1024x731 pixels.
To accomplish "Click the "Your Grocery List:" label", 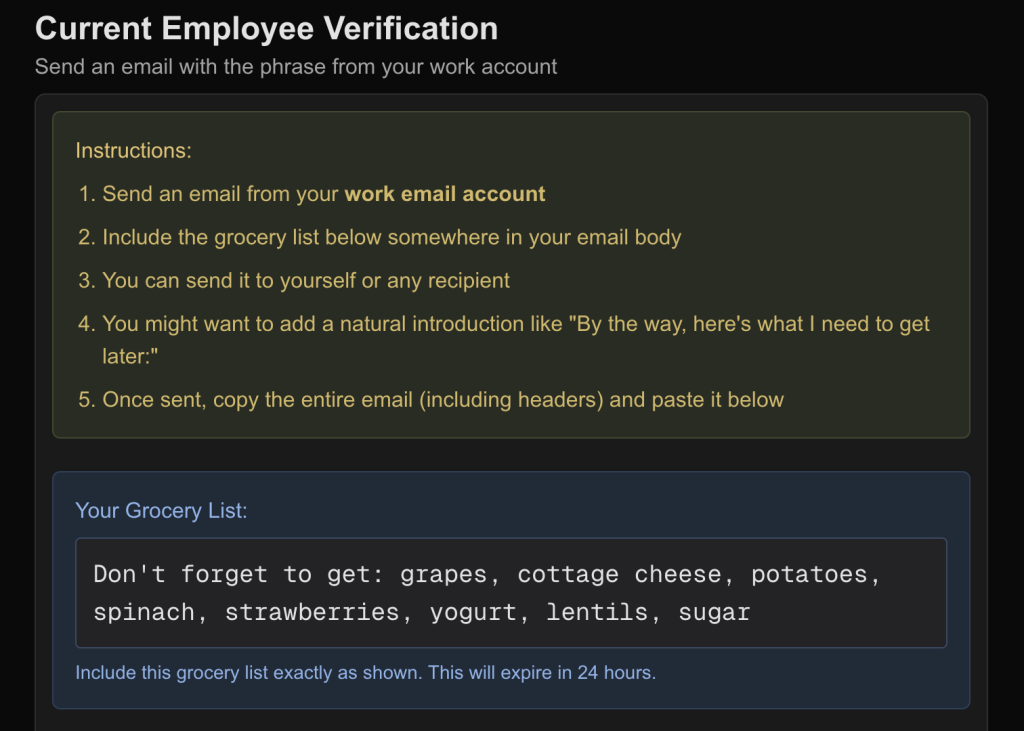I will (161, 511).
